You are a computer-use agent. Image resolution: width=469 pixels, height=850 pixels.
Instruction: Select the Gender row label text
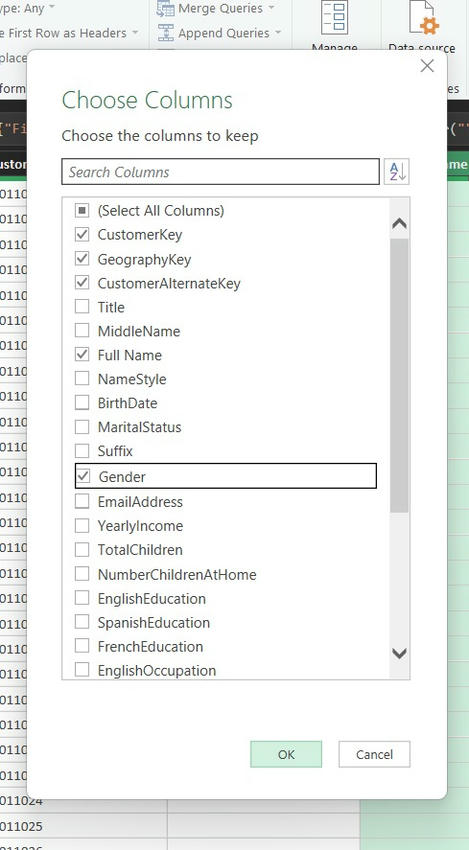click(122, 477)
